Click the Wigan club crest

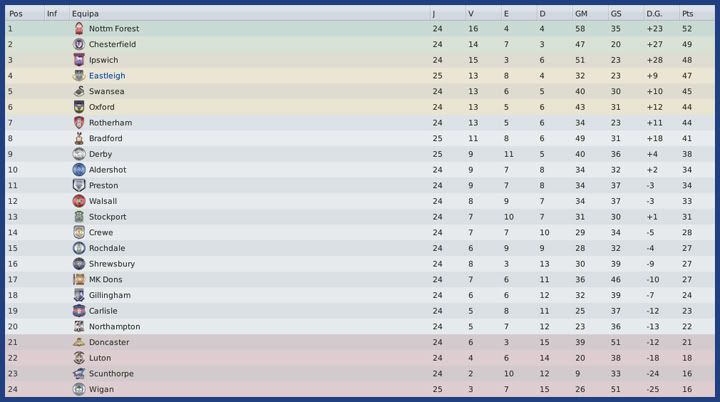click(79, 389)
